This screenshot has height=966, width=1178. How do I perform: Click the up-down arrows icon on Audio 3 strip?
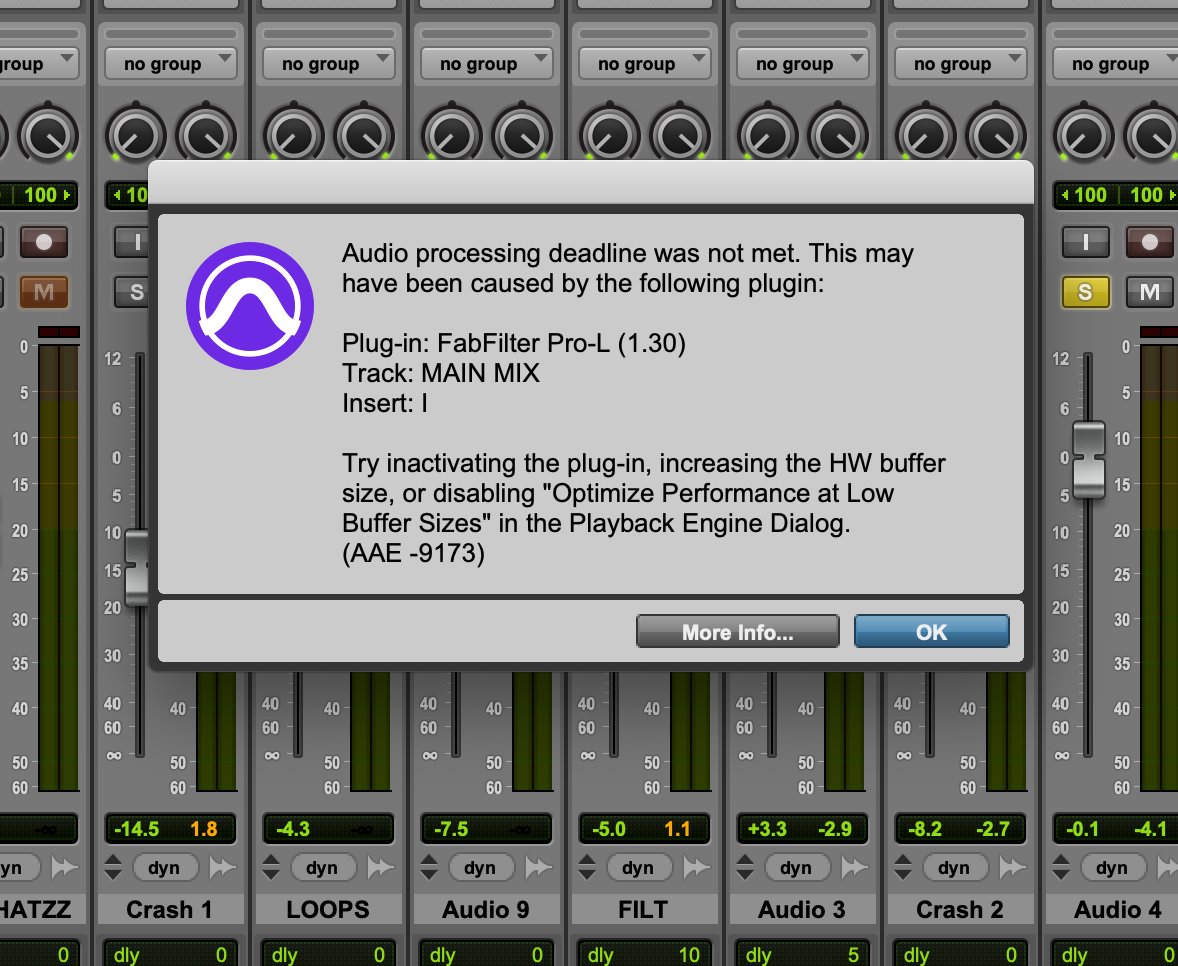click(x=745, y=868)
